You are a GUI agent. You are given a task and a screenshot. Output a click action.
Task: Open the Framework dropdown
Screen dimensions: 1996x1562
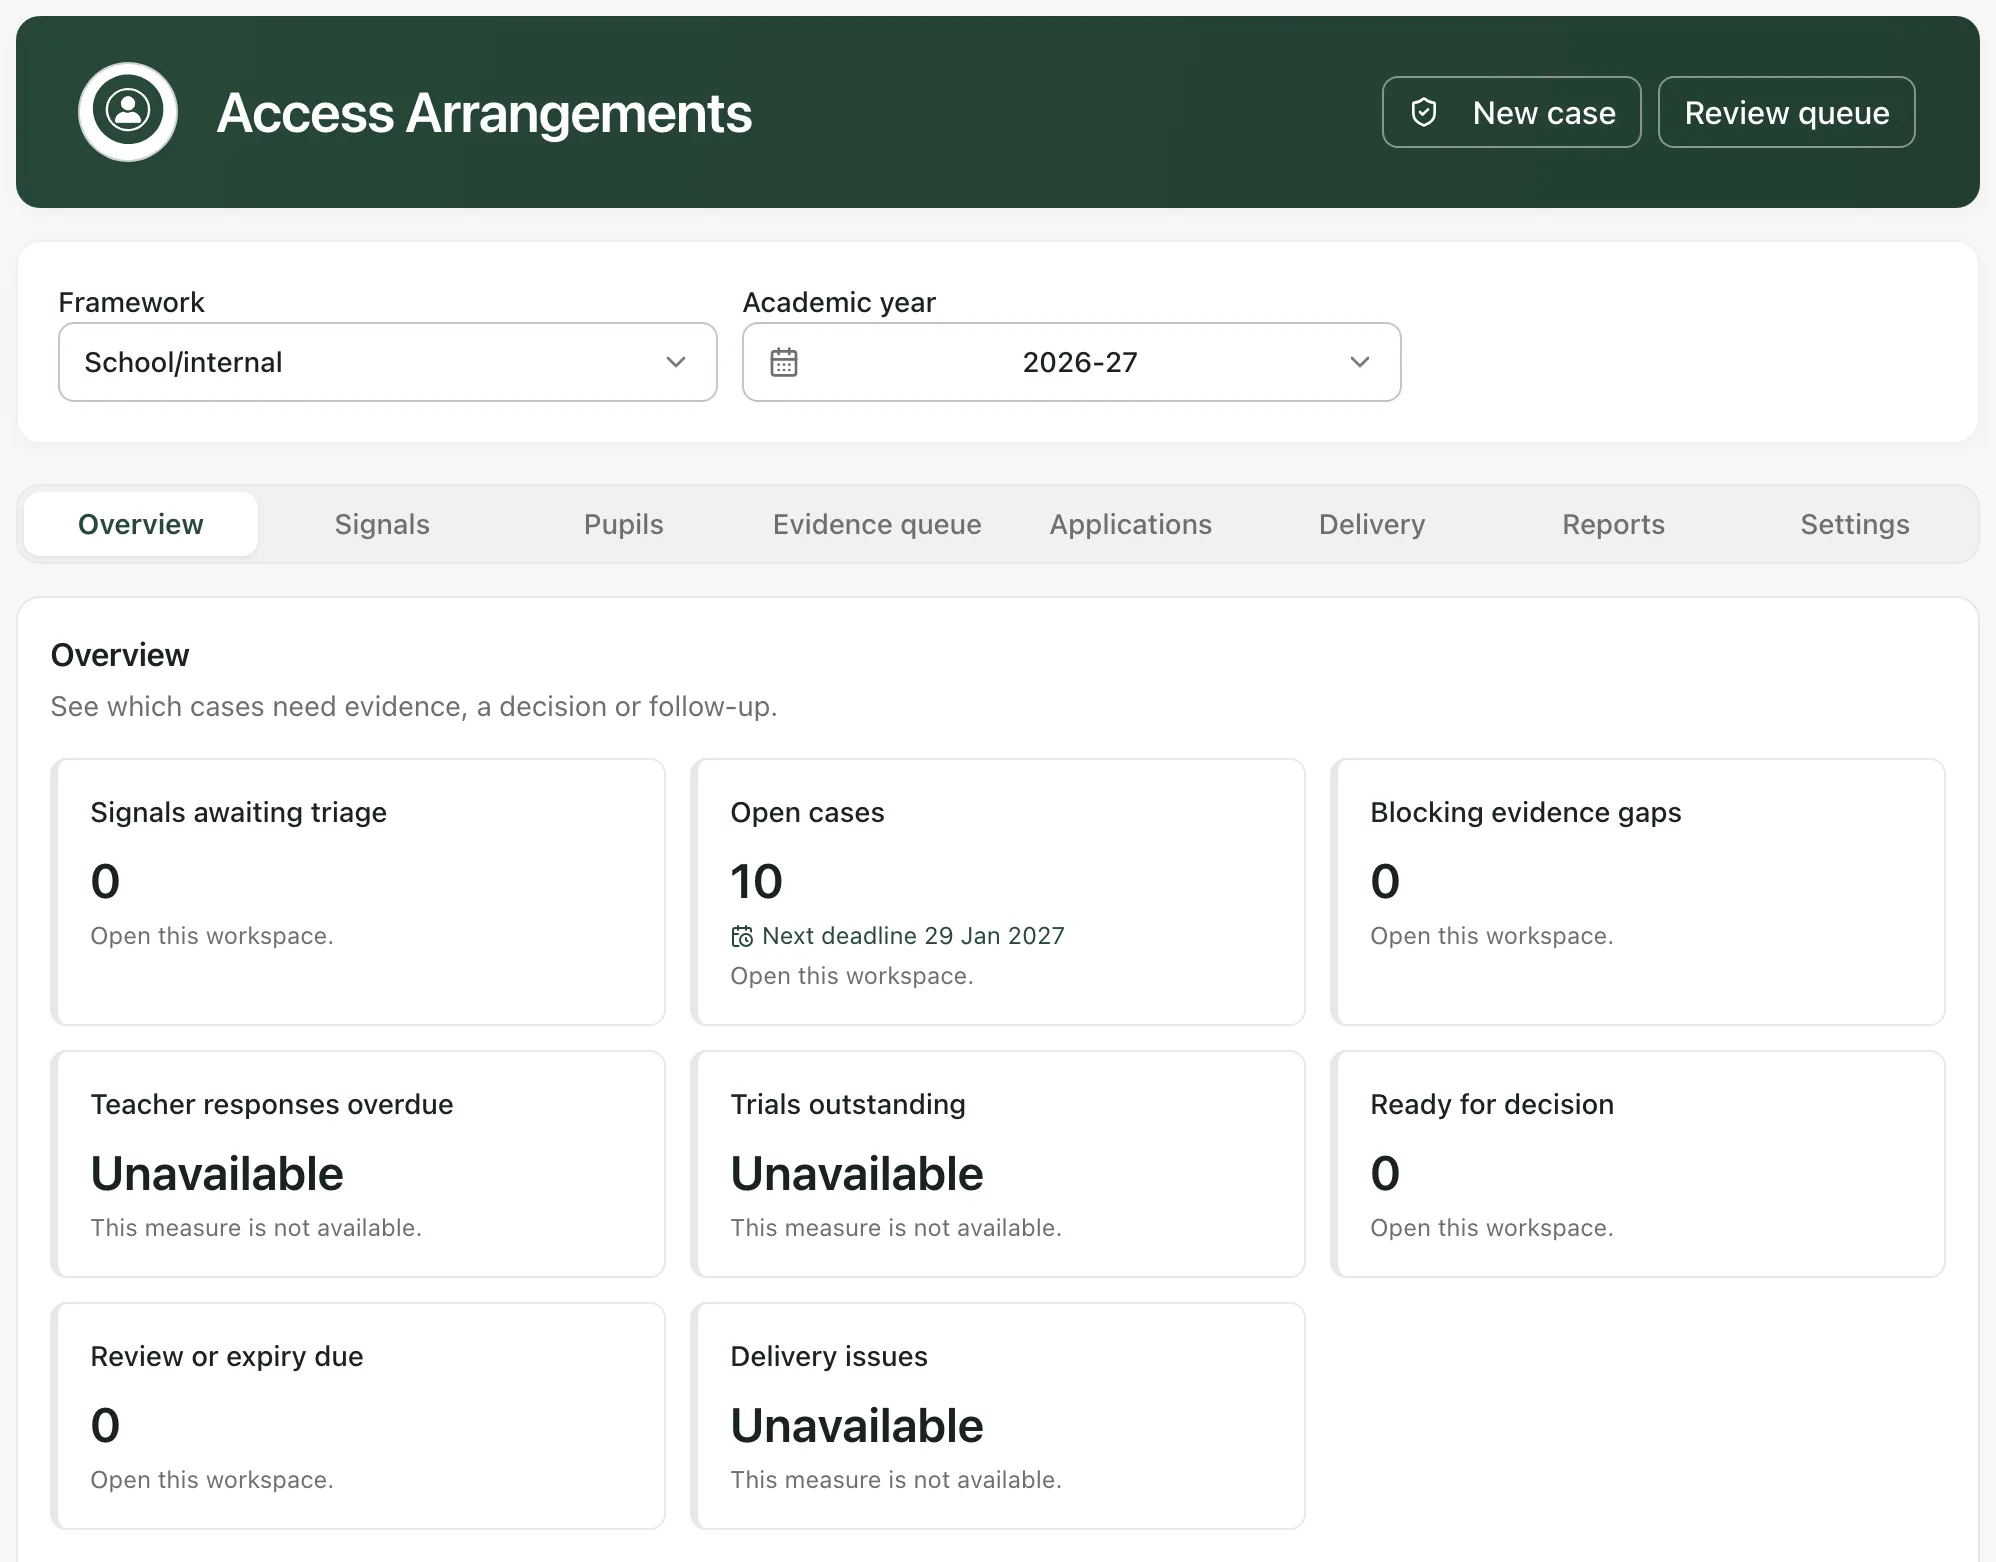coord(388,362)
